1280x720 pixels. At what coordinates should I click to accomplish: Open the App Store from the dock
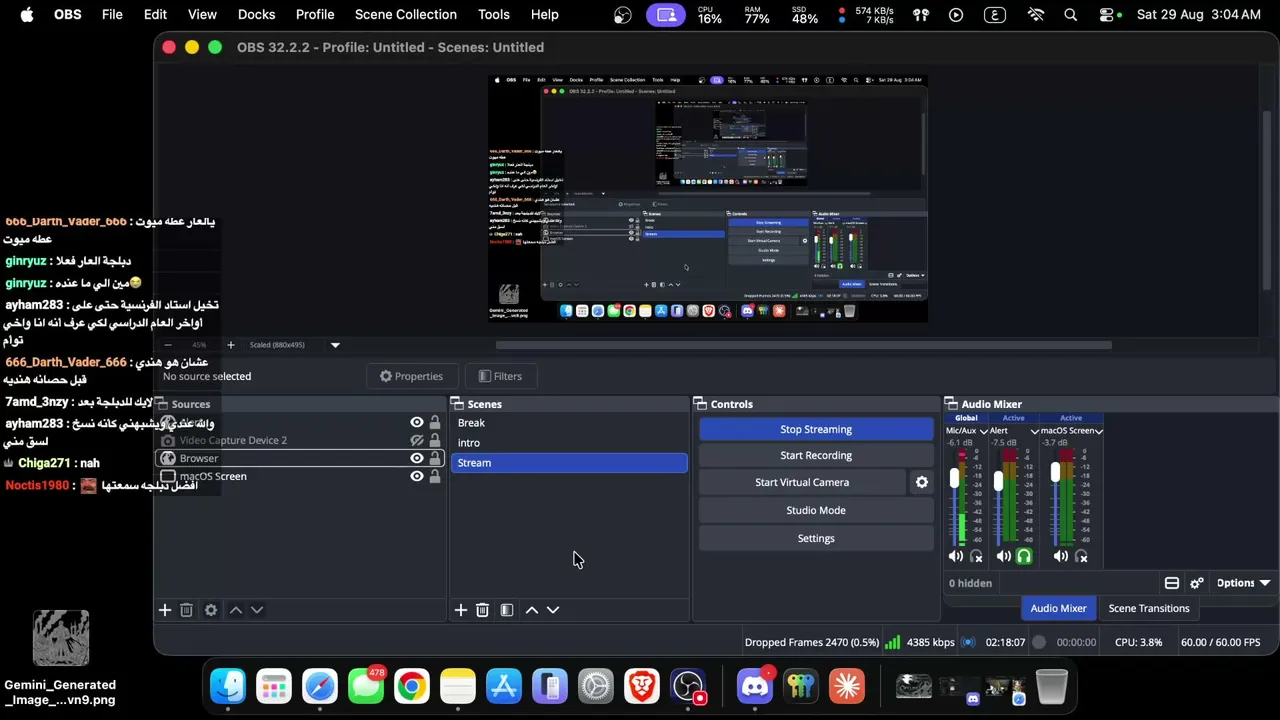point(504,686)
